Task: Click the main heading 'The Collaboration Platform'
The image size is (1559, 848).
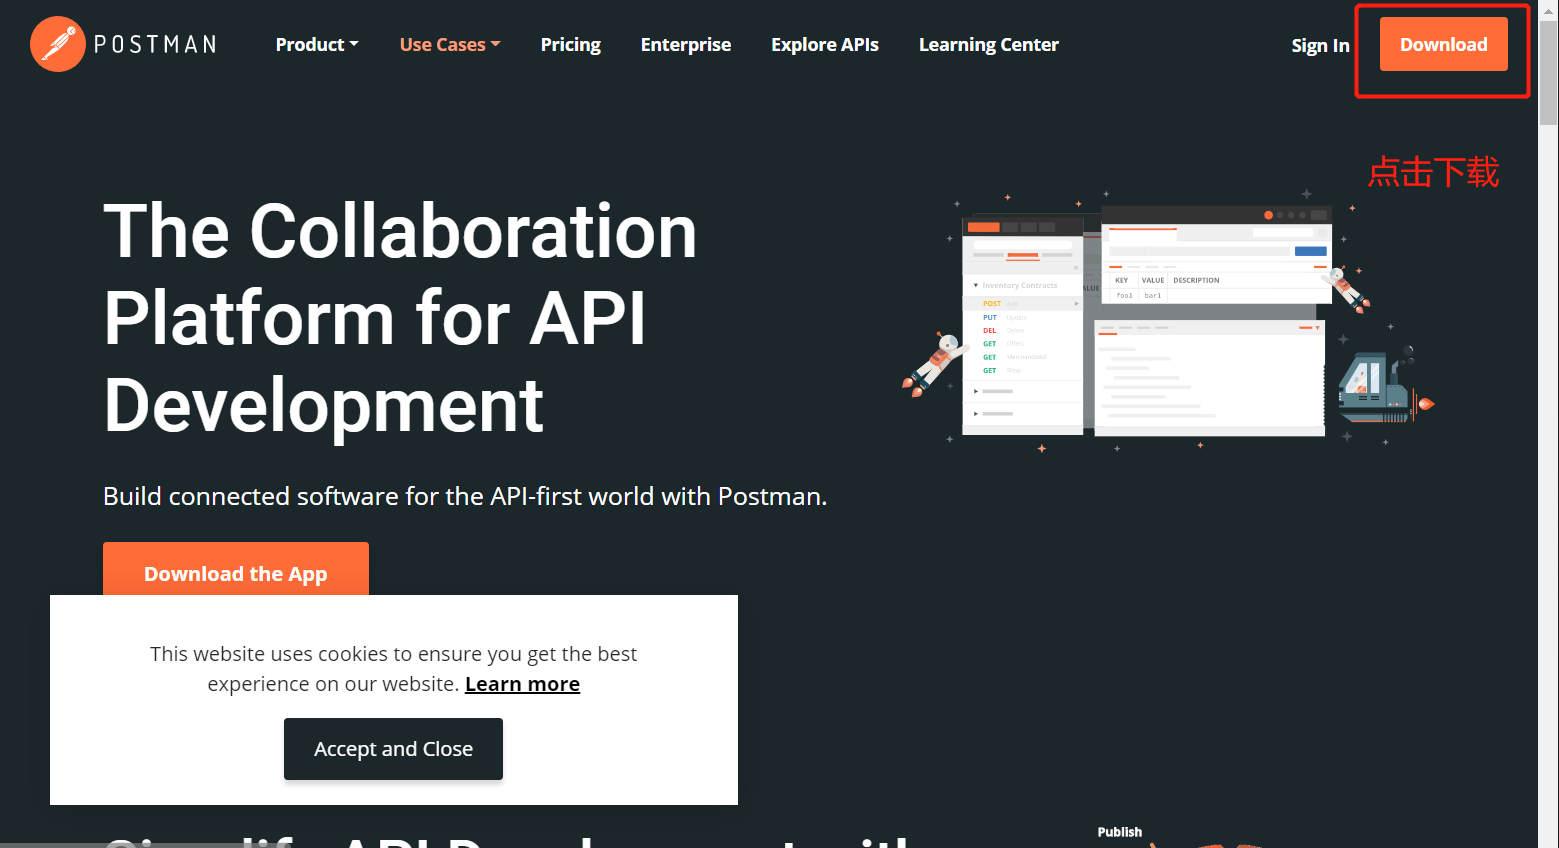Action: click(400, 317)
